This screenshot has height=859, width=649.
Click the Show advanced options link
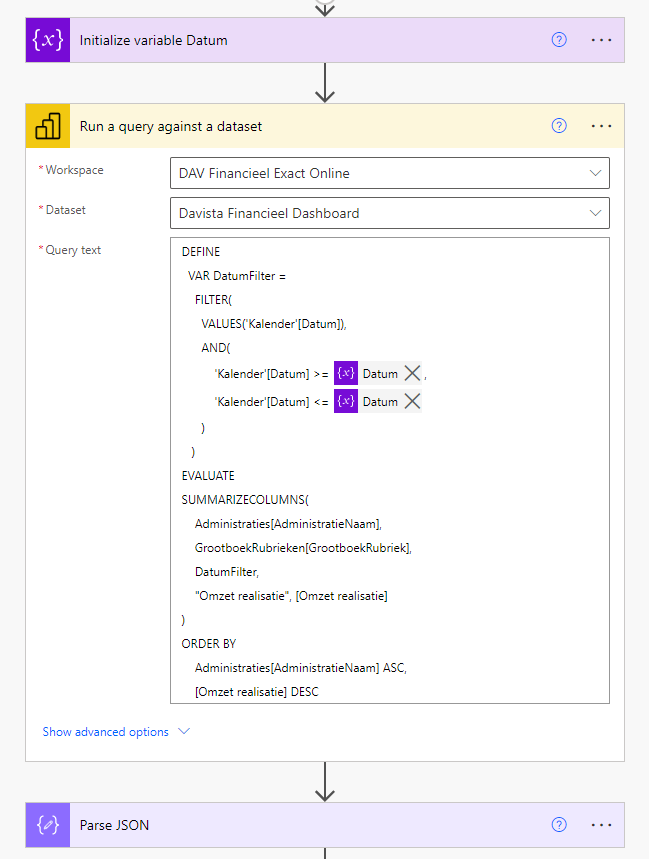[104, 731]
